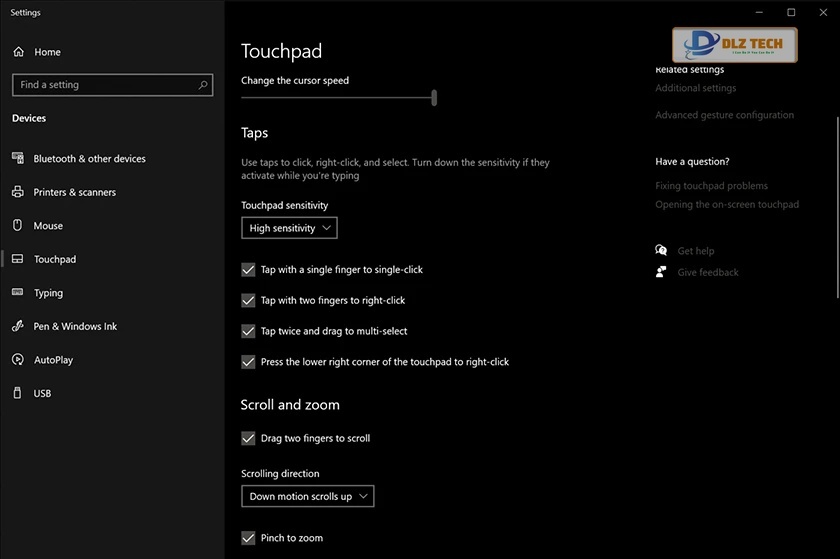This screenshot has height=559, width=840.
Task: Uncheck Tap with a single finger to single-click
Action: tap(248, 270)
